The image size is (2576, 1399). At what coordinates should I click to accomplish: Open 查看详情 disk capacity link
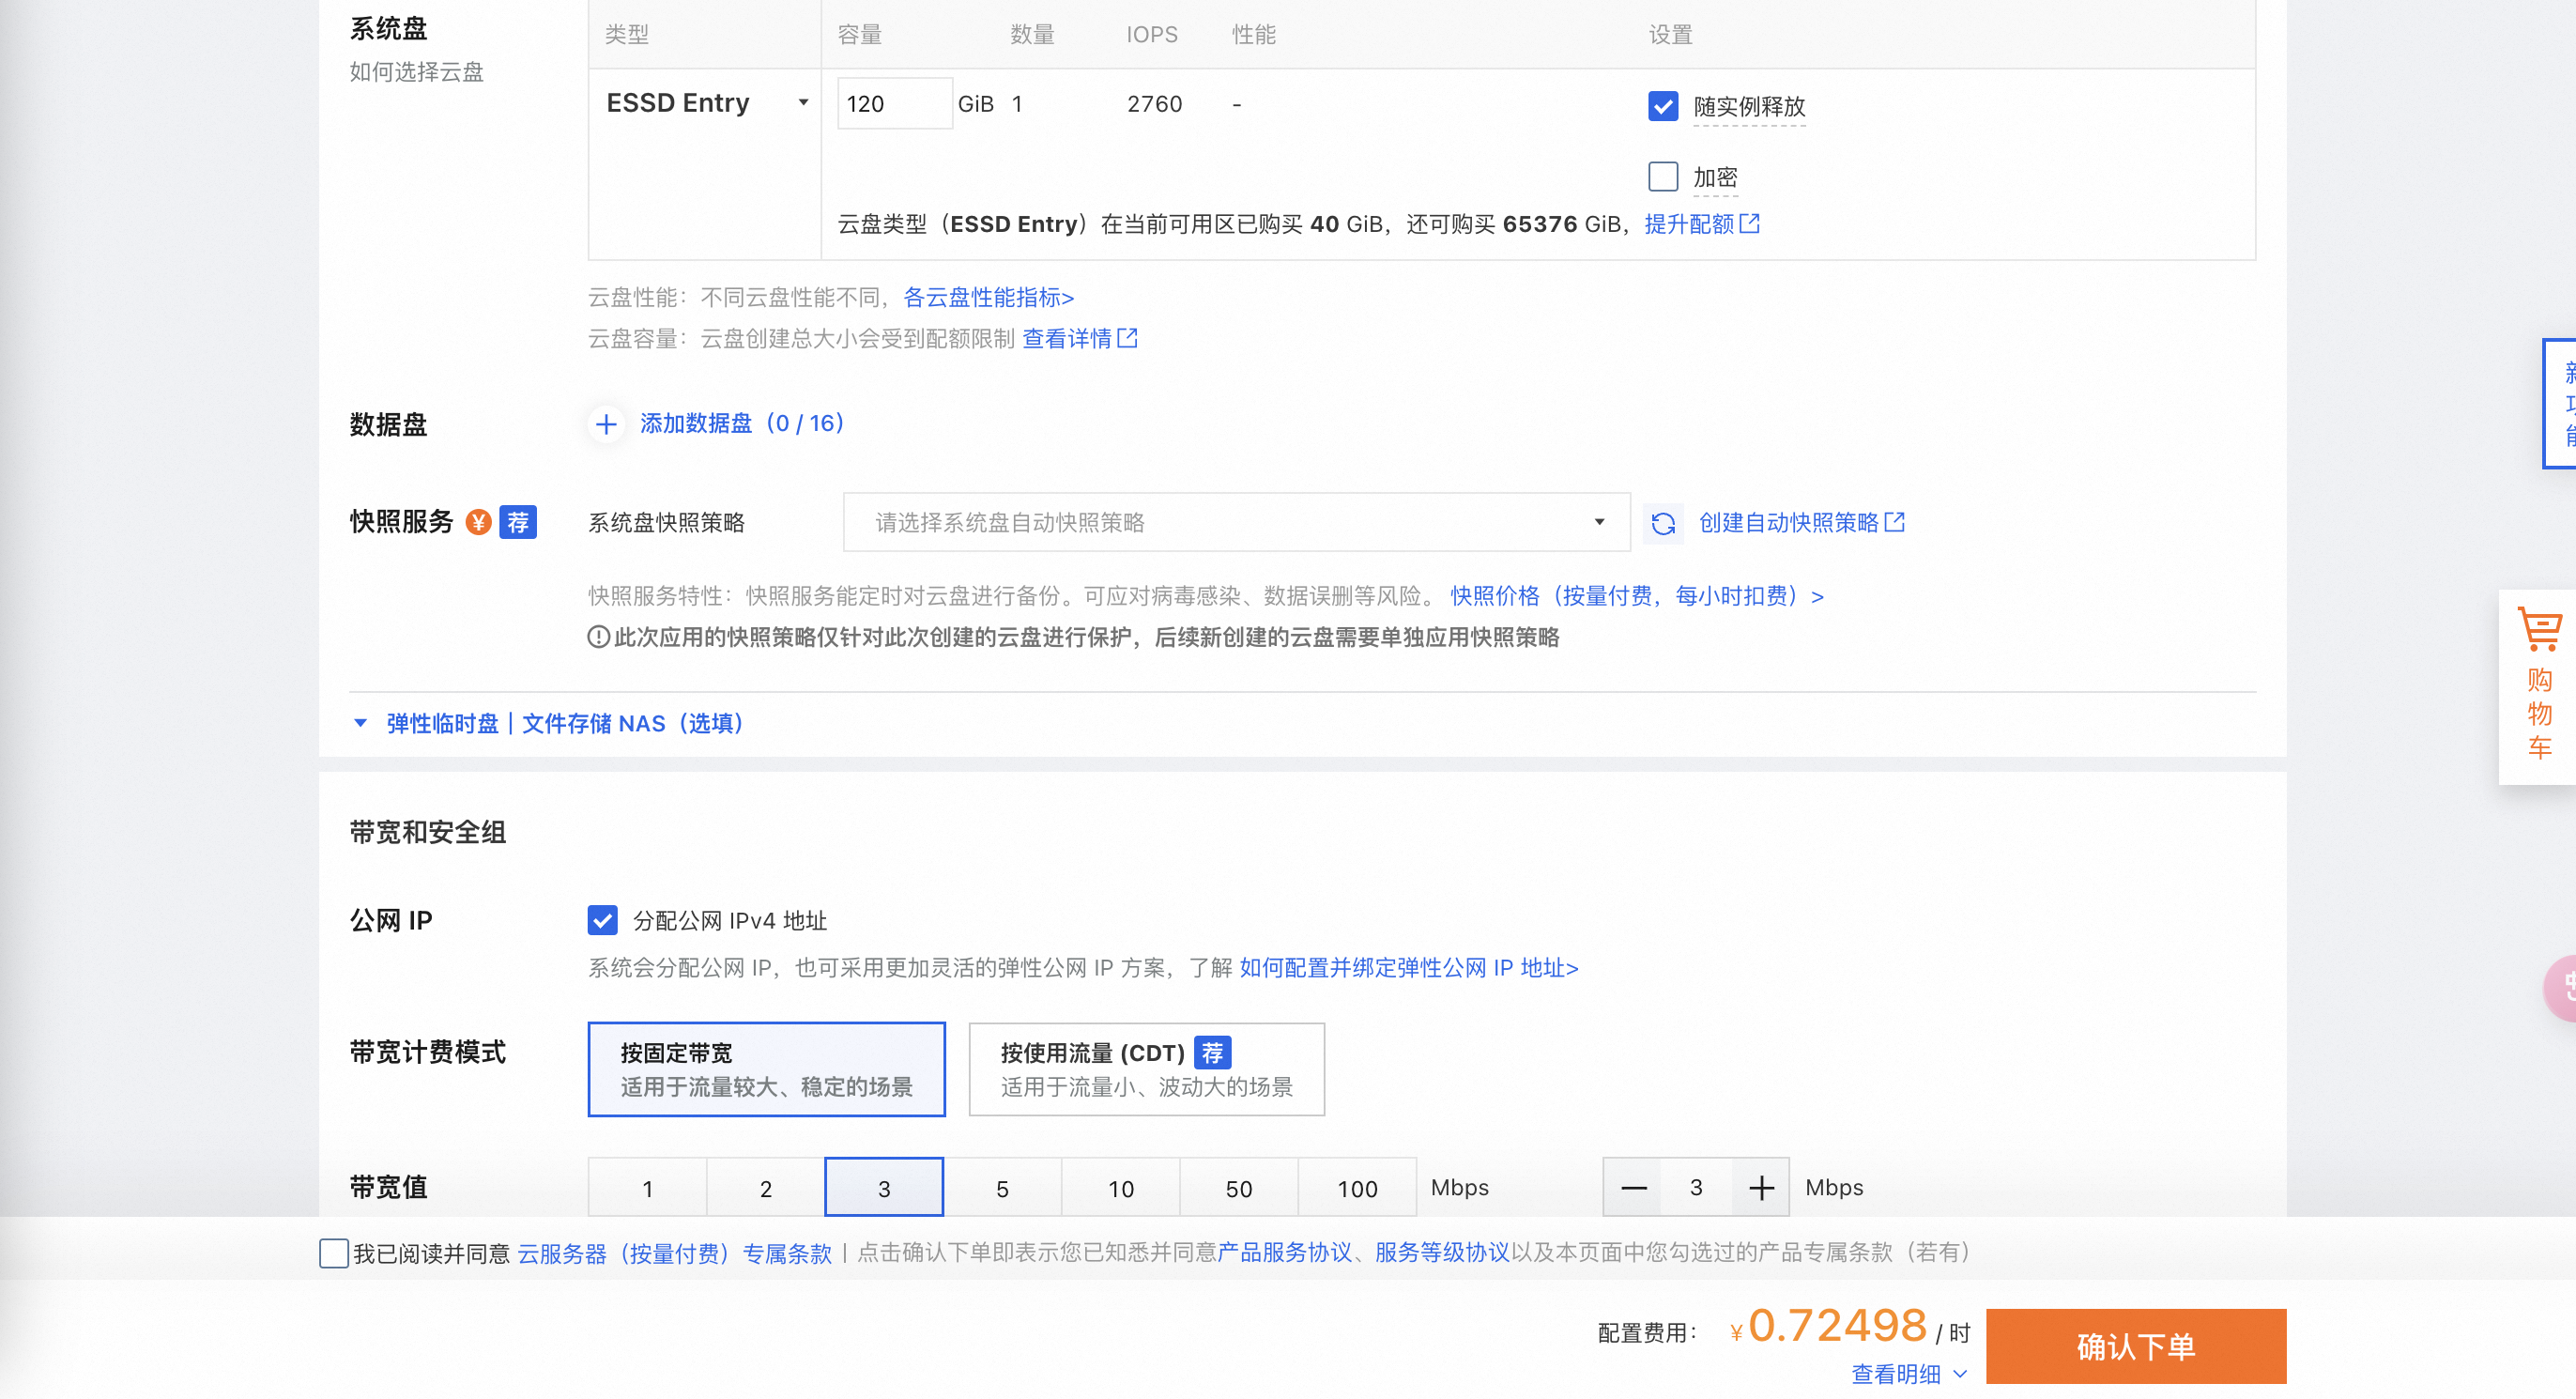click(1067, 338)
